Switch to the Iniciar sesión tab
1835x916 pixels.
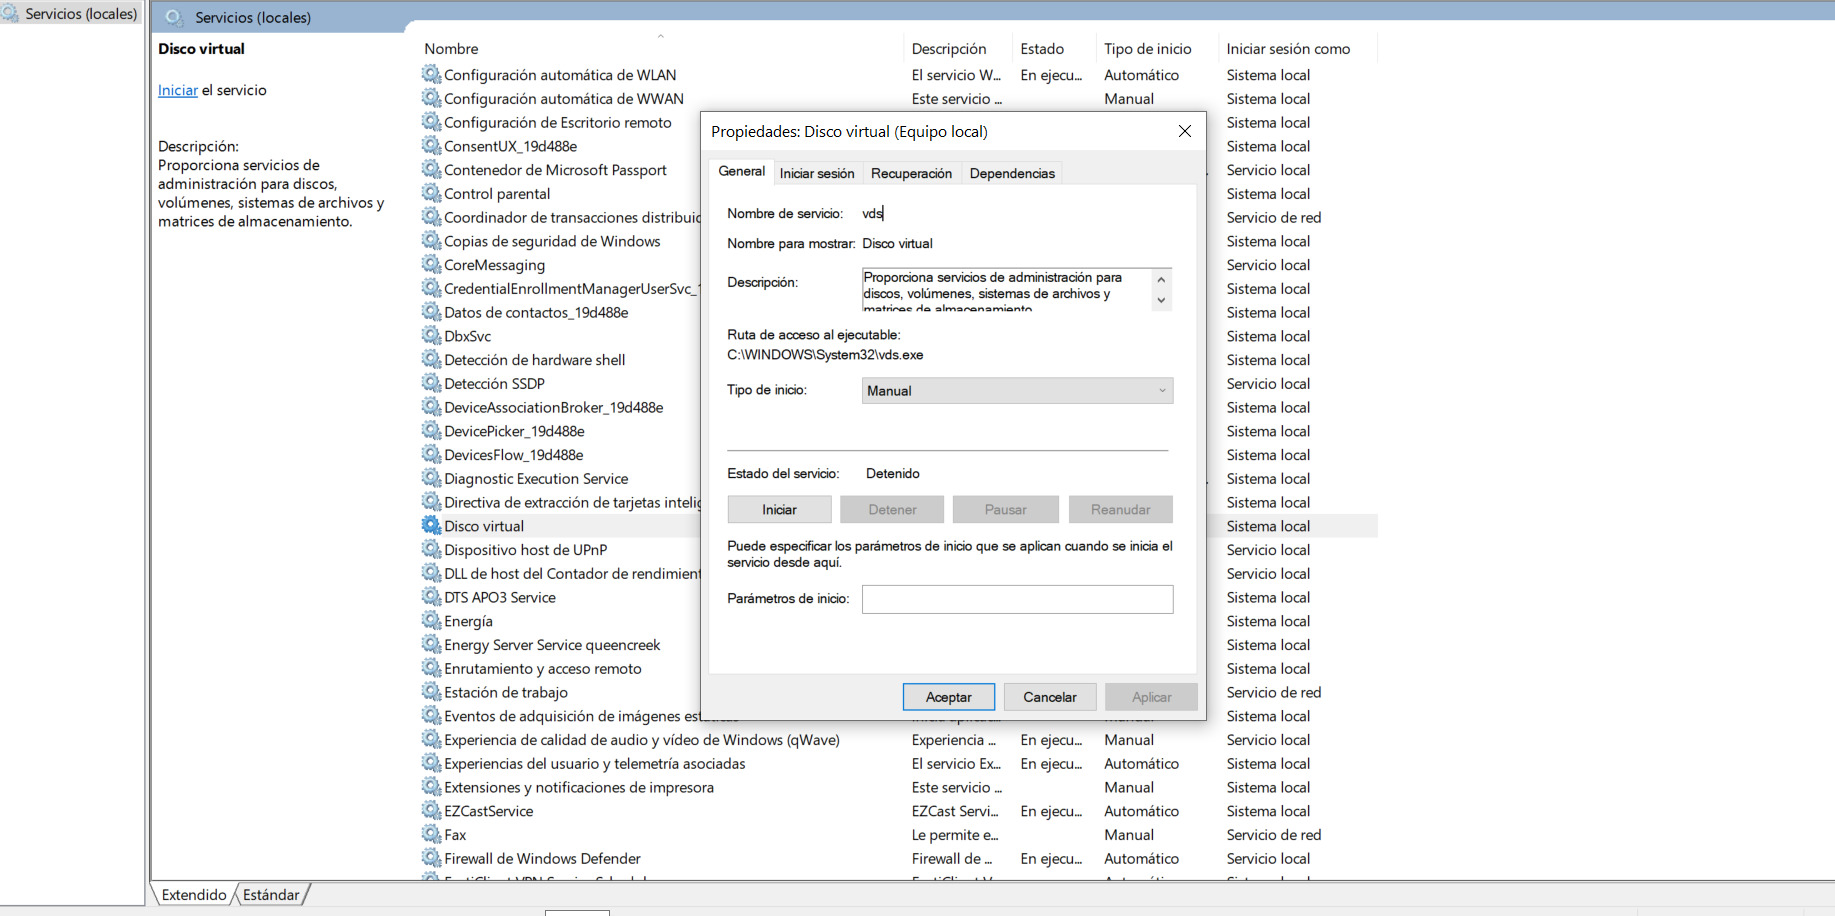pos(816,173)
